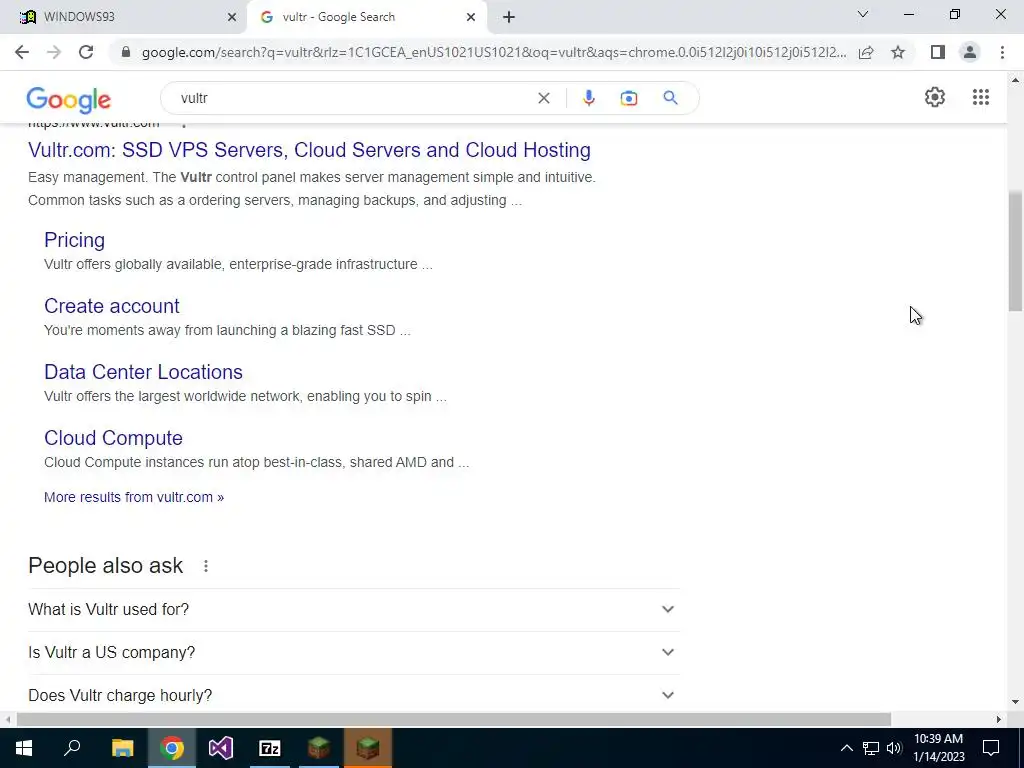Switch to Chrome in the taskbar
1024x768 pixels.
pos(172,748)
